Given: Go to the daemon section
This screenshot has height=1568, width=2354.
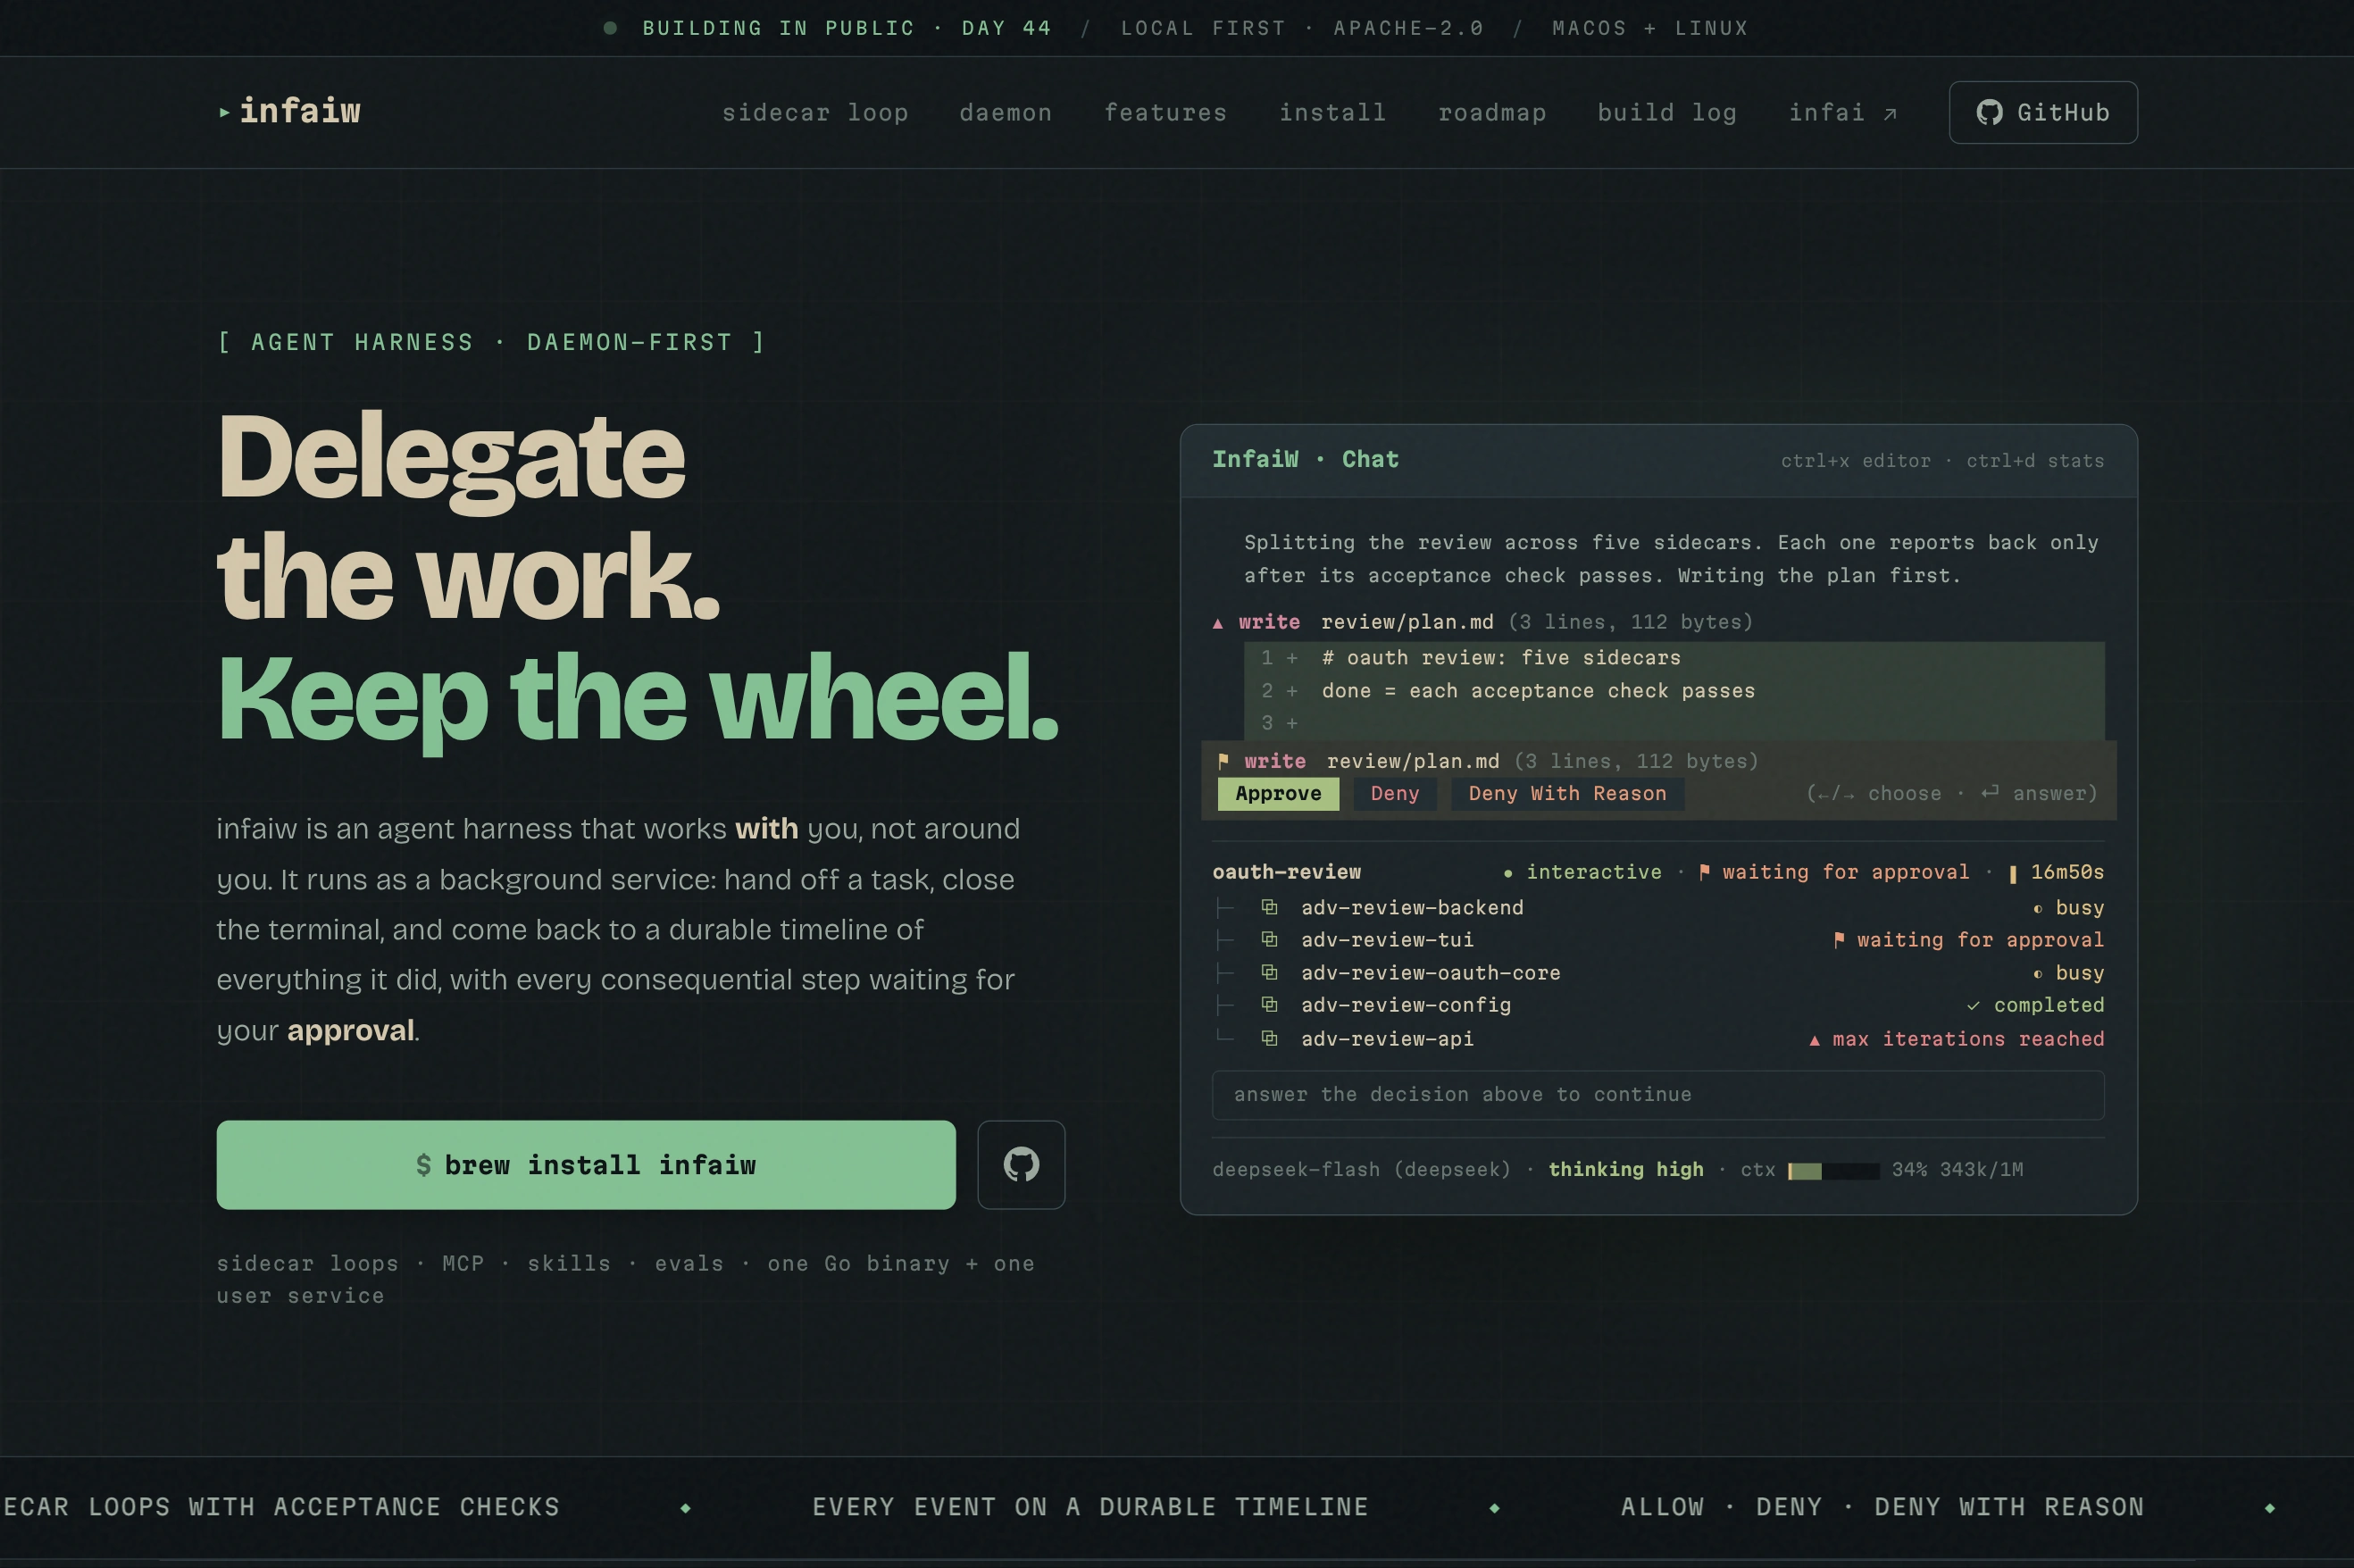Looking at the screenshot, I should (1005, 113).
